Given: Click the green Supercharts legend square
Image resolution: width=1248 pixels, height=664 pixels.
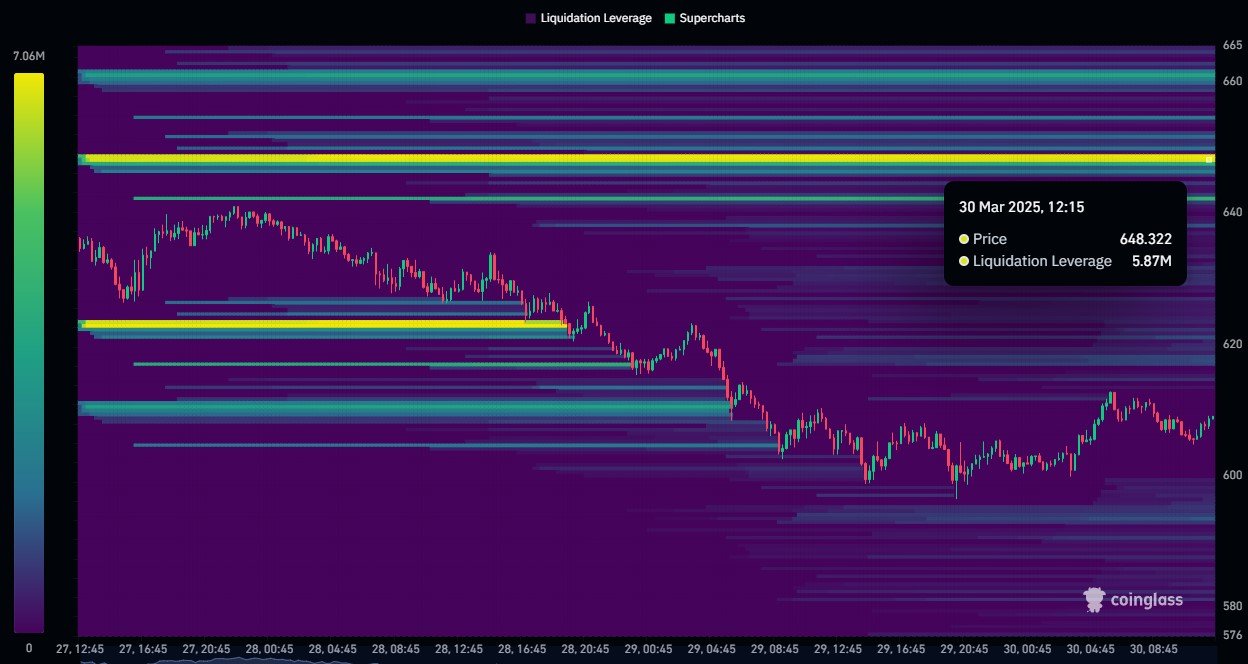Looking at the screenshot, I should (x=669, y=18).
